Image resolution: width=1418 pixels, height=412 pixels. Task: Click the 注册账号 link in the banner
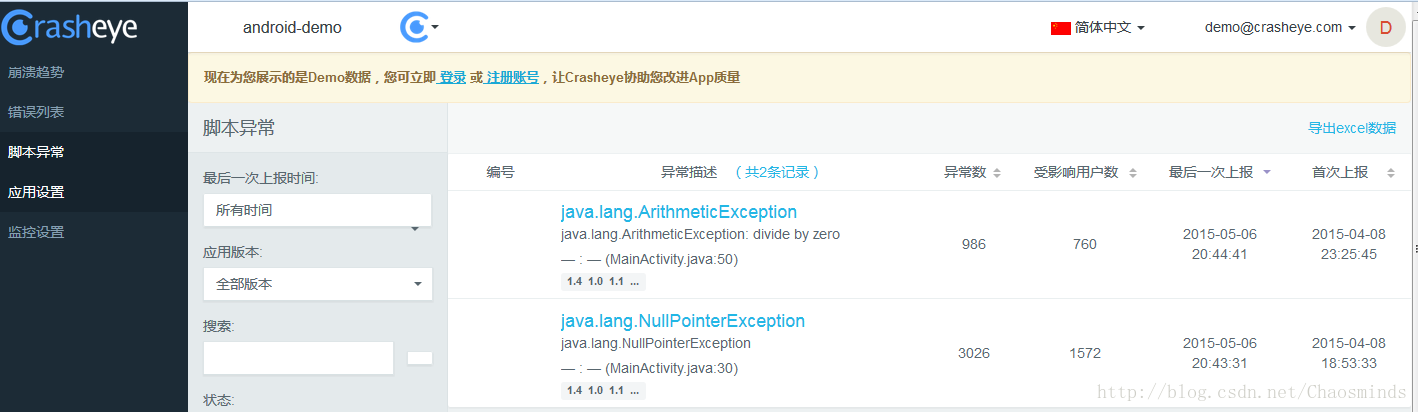[x=512, y=77]
